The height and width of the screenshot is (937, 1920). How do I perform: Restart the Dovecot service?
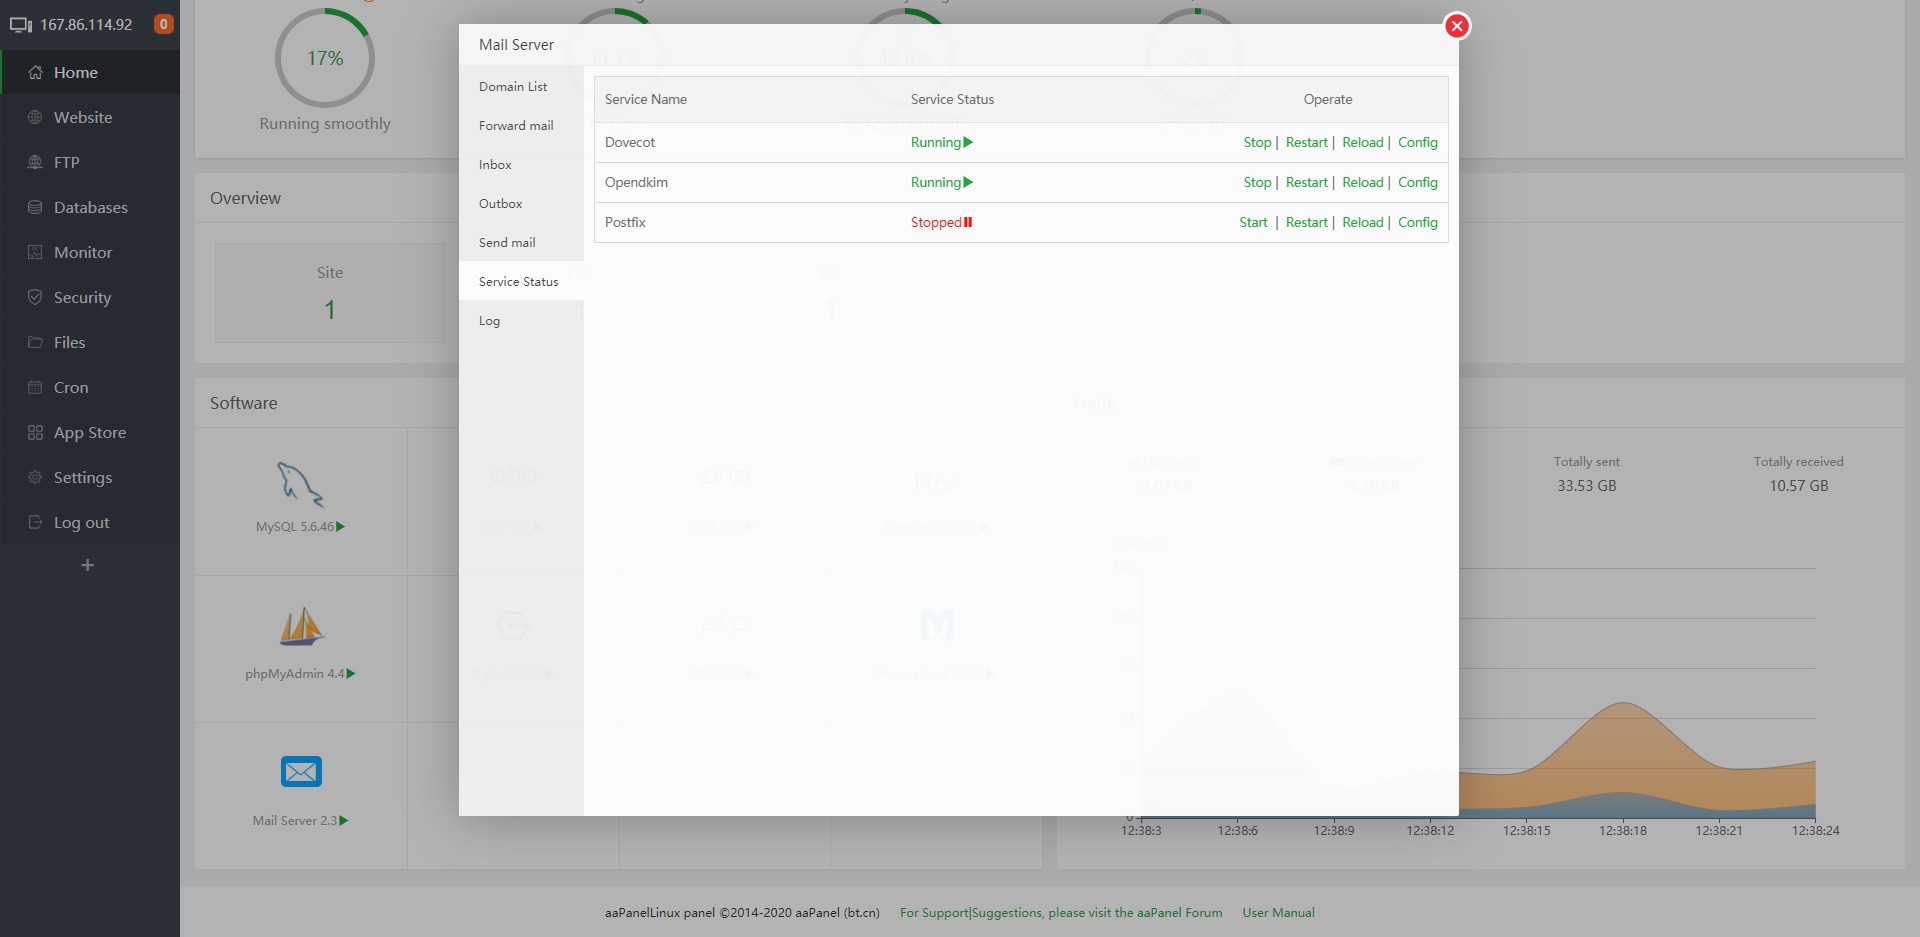[1307, 143]
